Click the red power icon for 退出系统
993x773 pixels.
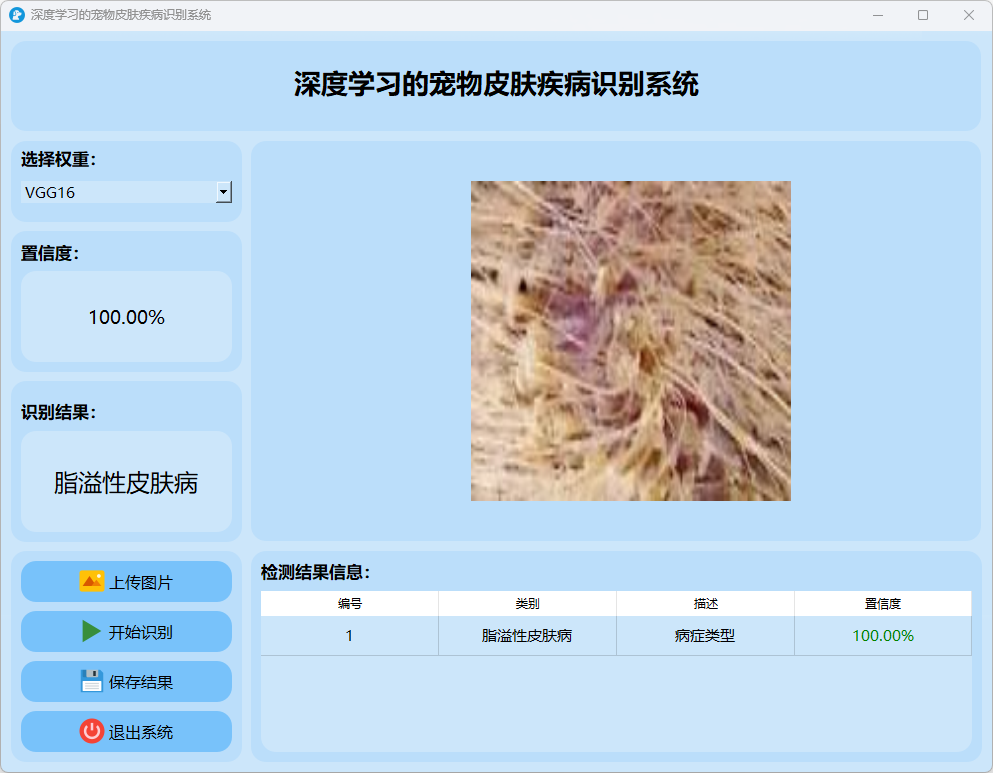coord(92,731)
